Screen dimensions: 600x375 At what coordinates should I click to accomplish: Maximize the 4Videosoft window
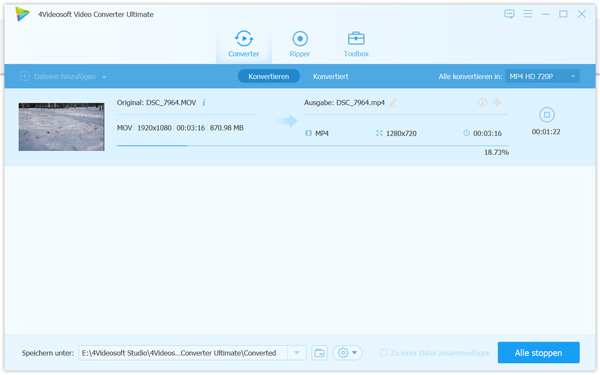(x=563, y=14)
